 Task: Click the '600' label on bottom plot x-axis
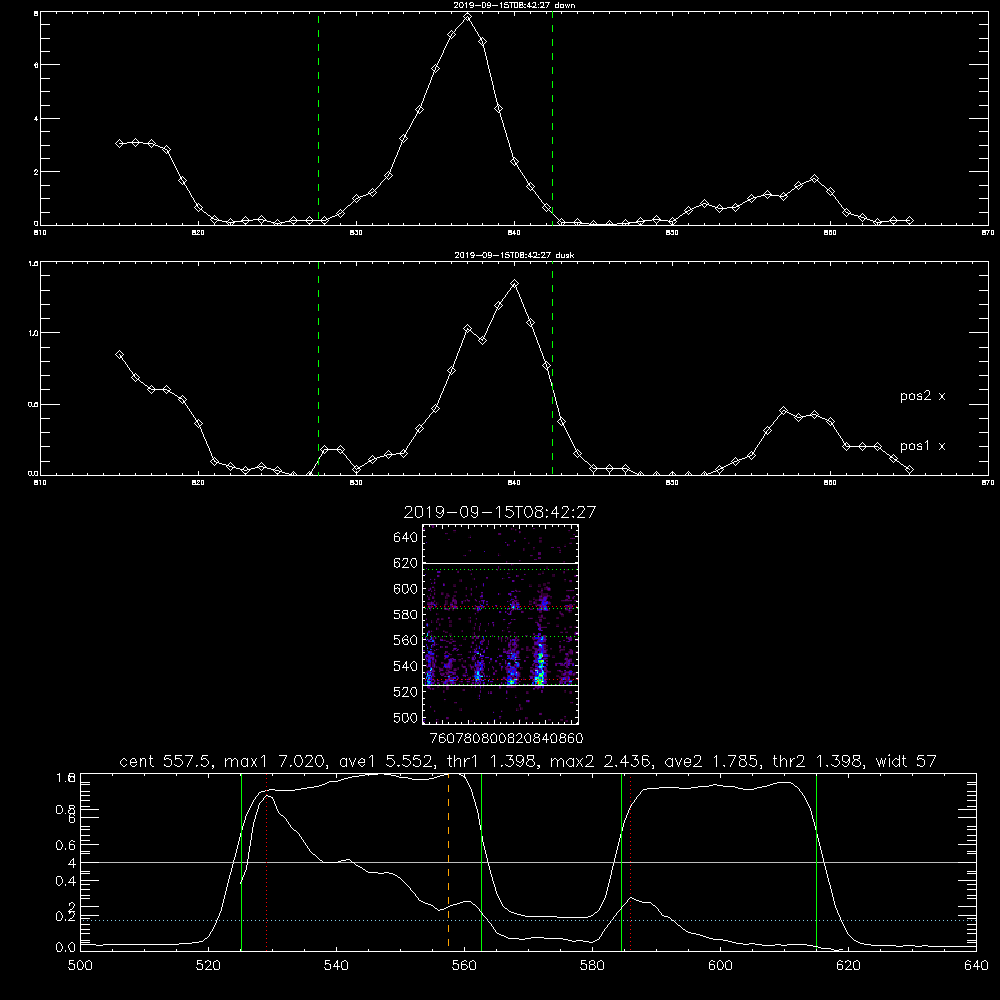[x=720, y=966]
